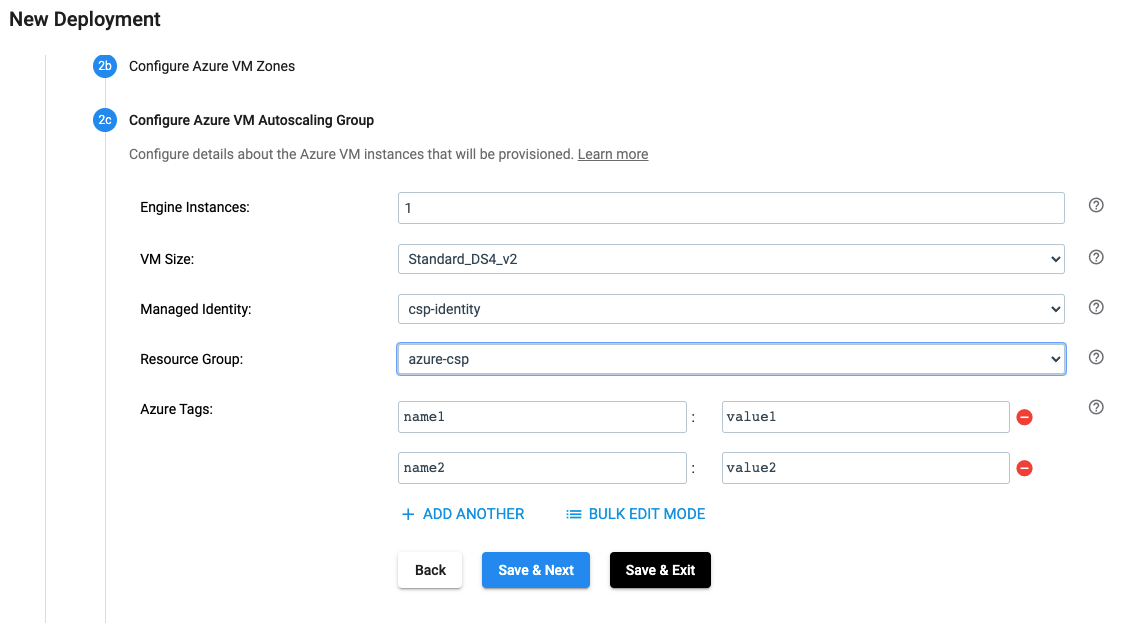This screenshot has height=623, width=1143.
Task: Edit the value1 tag value field
Action: coord(865,418)
